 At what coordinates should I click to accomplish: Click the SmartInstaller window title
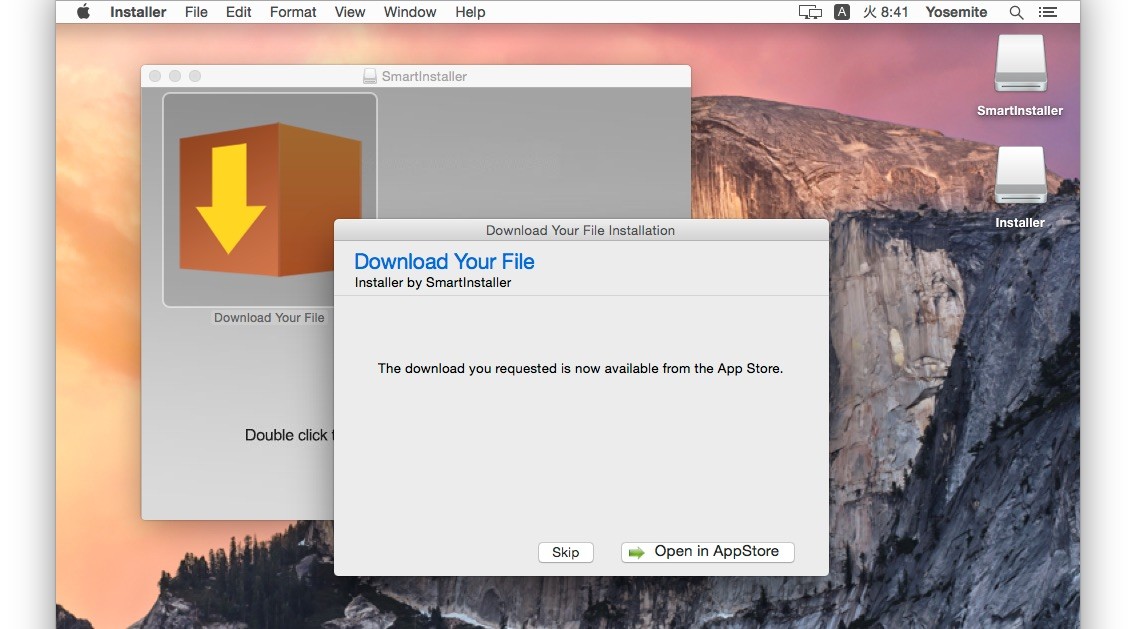coord(424,76)
